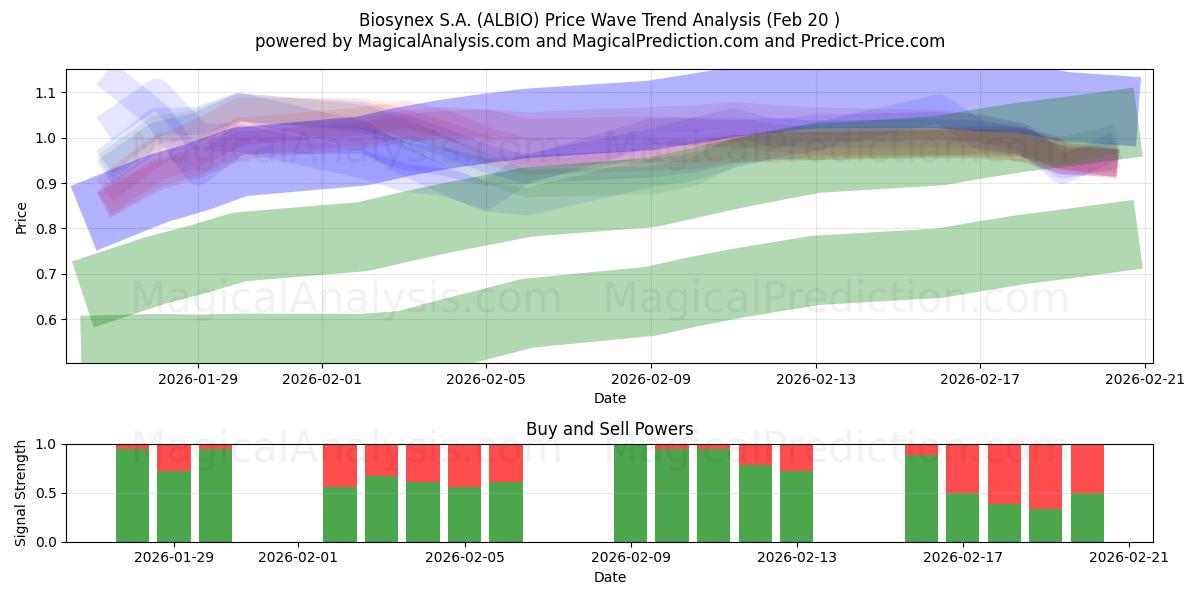The height and width of the screenshot is (600, 1200).
Task: Click the 2026-02-13 date tick on the price chart
Action: click(x=816, y=379)
